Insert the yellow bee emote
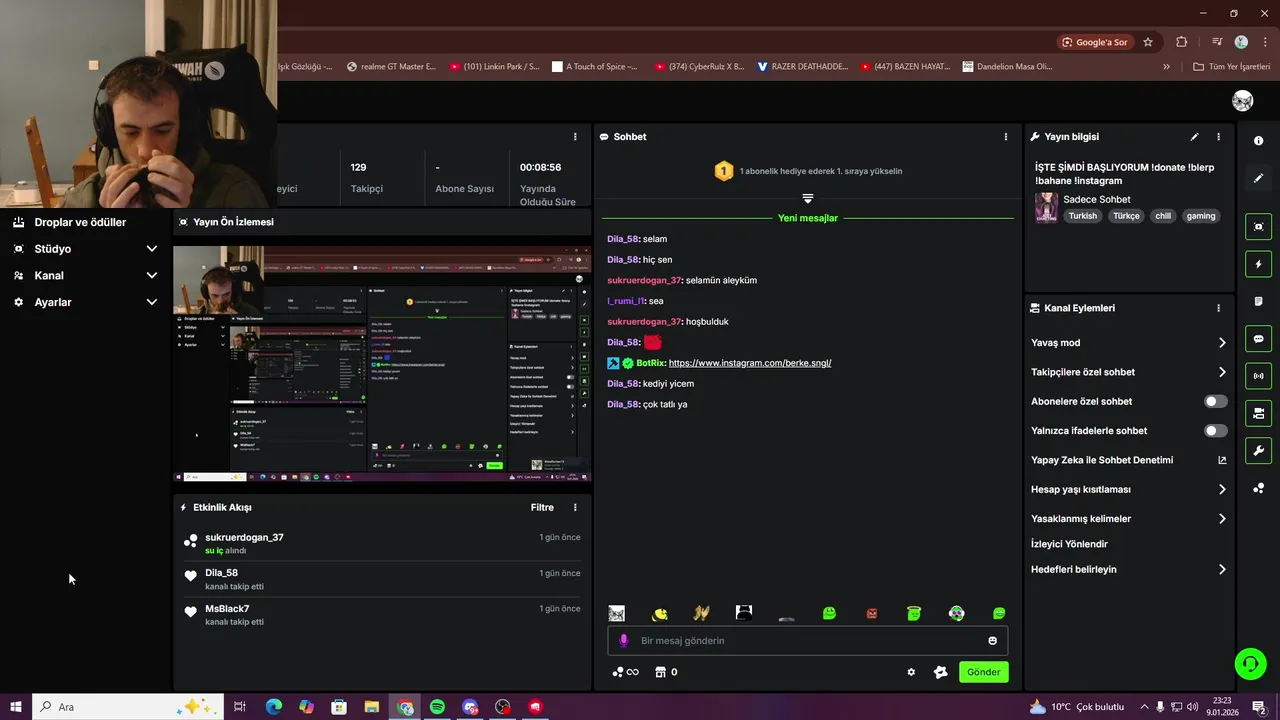The image size is (1280, 720). (660, 613)
